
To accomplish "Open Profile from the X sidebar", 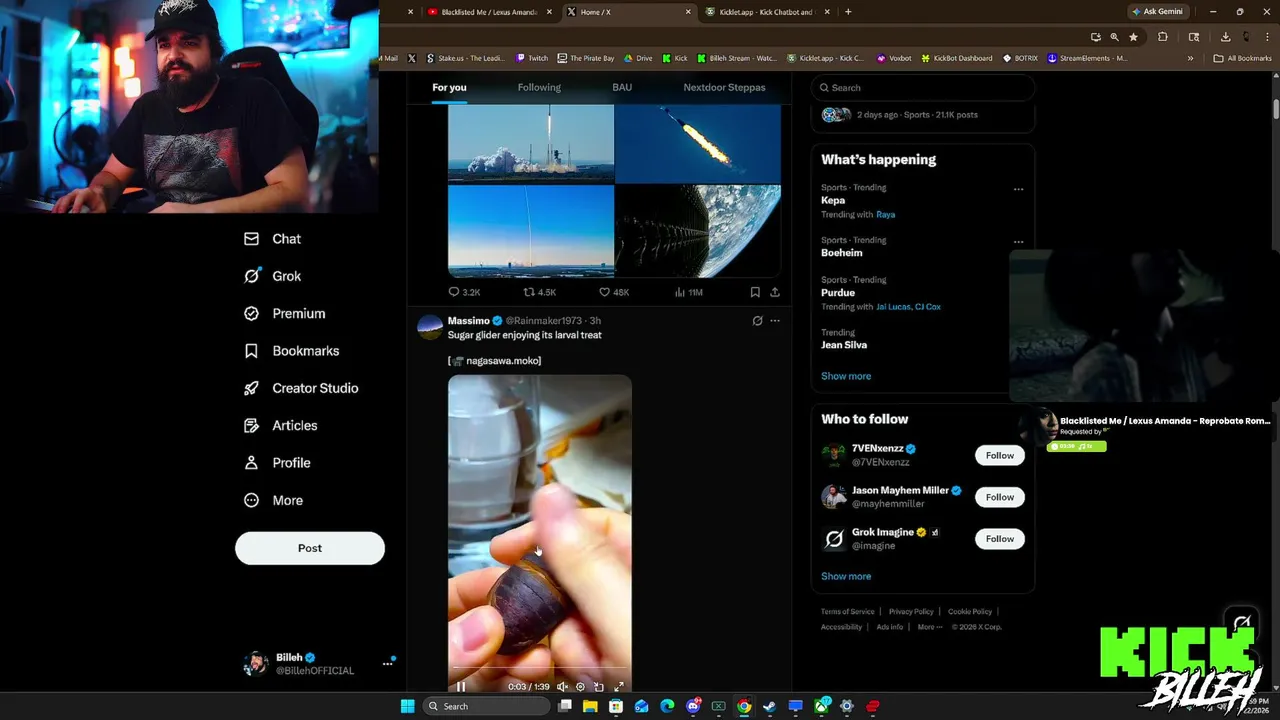I will point(278,463).
